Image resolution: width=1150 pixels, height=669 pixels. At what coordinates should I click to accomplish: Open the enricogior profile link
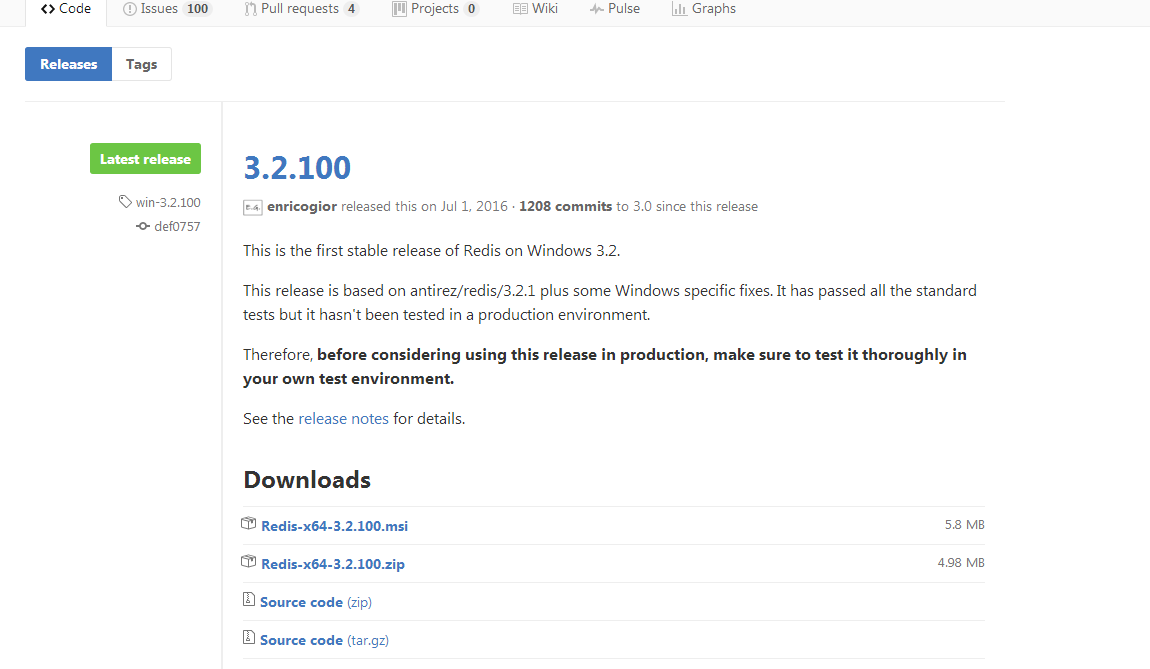(301, 206)
